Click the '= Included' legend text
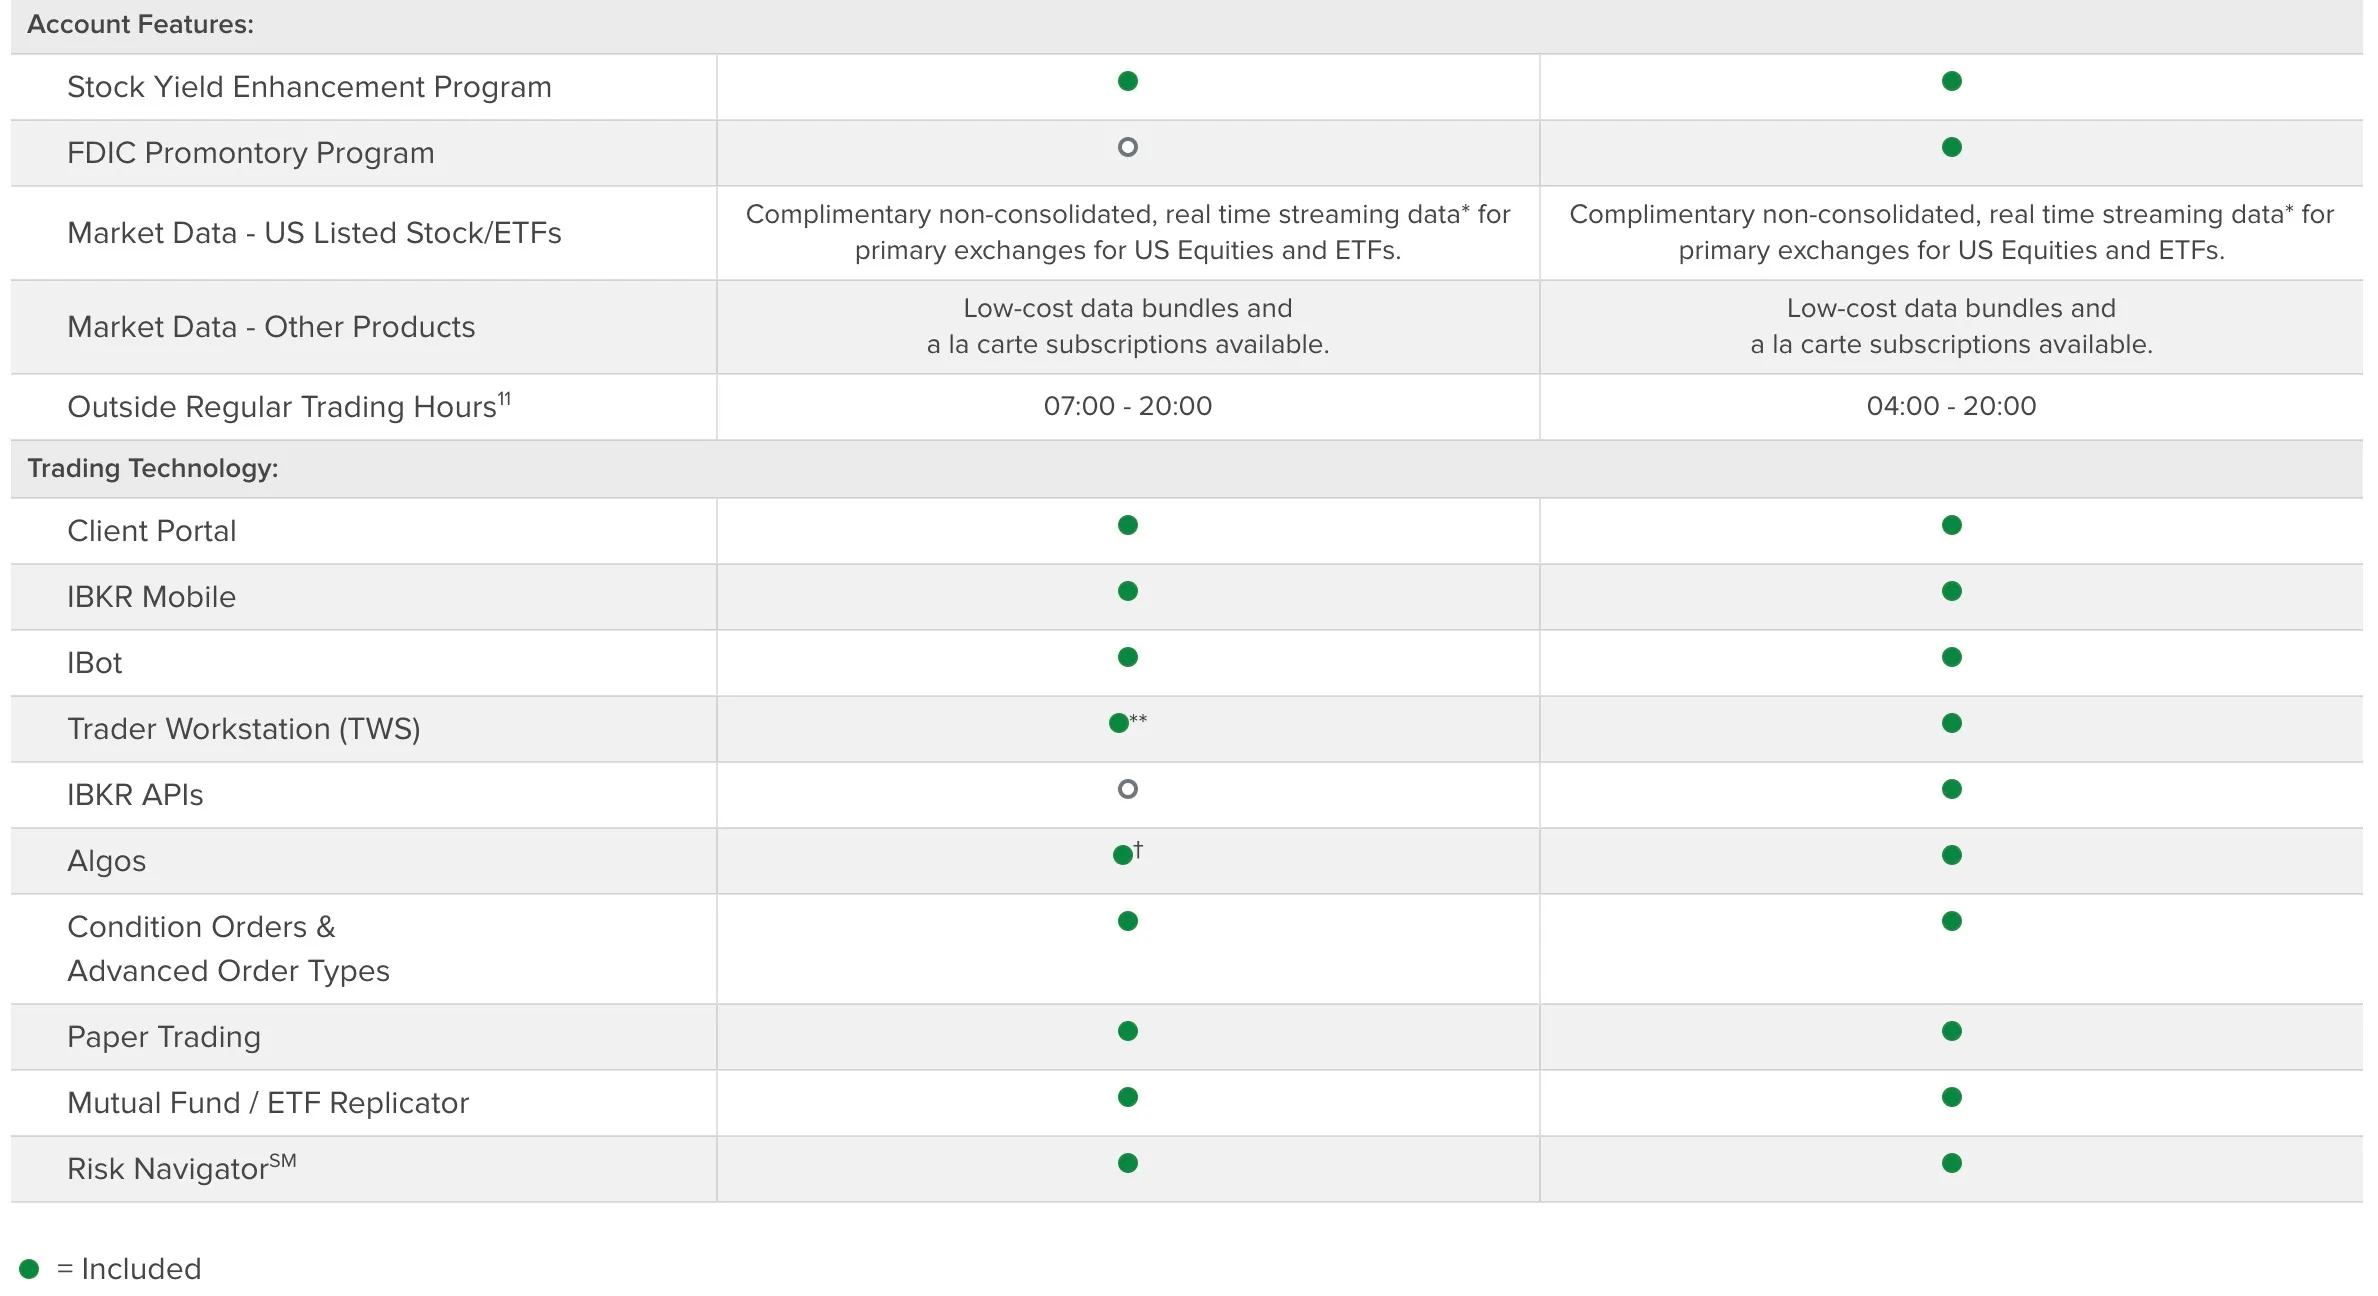2378x1296 pixels. (129, 1269)
